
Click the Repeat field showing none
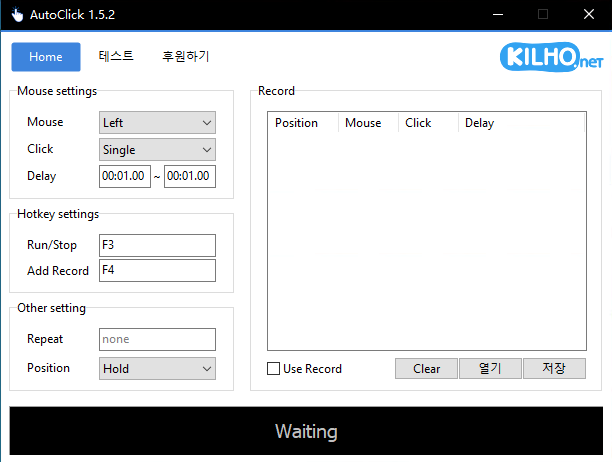click(x=157, y=339)
